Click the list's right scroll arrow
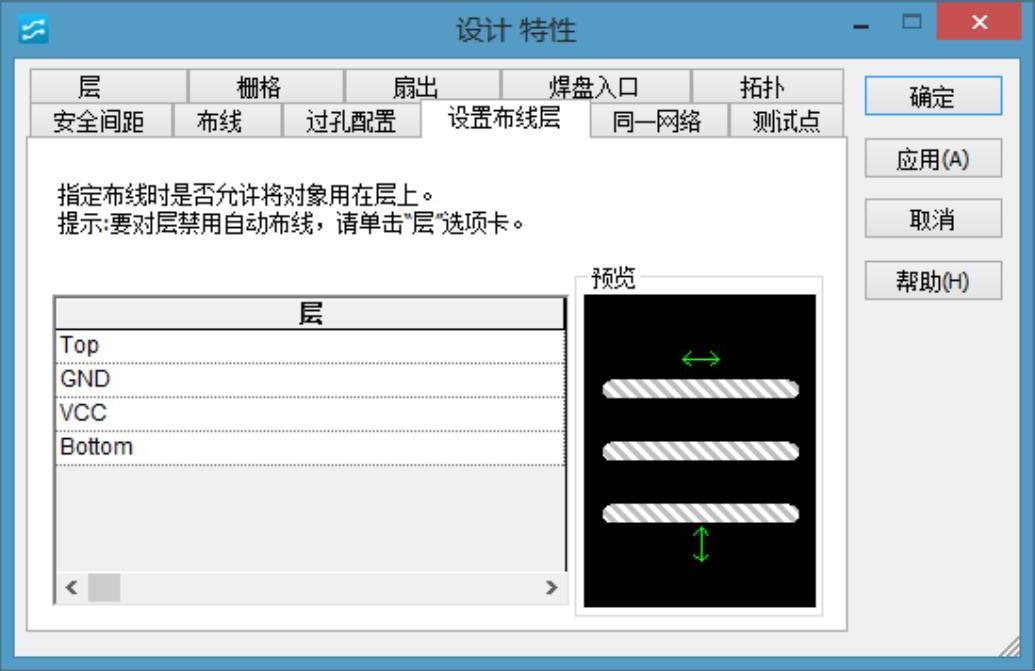Image resolution: width=1035 pixels, height=671 pixels. coord(551,587)
